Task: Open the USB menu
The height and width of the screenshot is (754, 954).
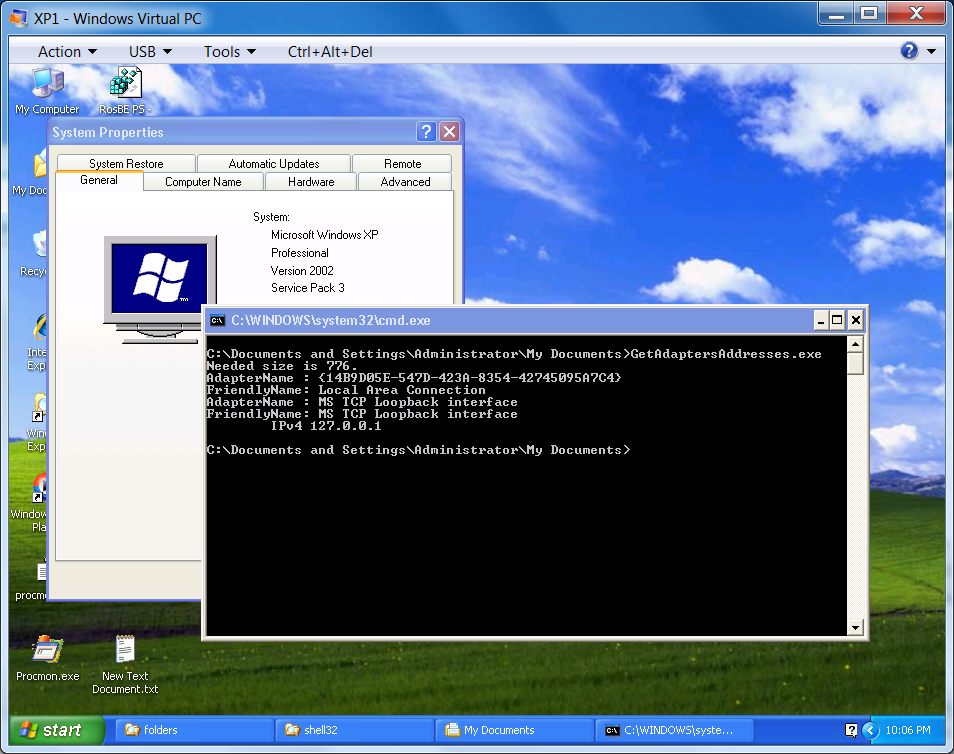Action: [x=150, y=52]
